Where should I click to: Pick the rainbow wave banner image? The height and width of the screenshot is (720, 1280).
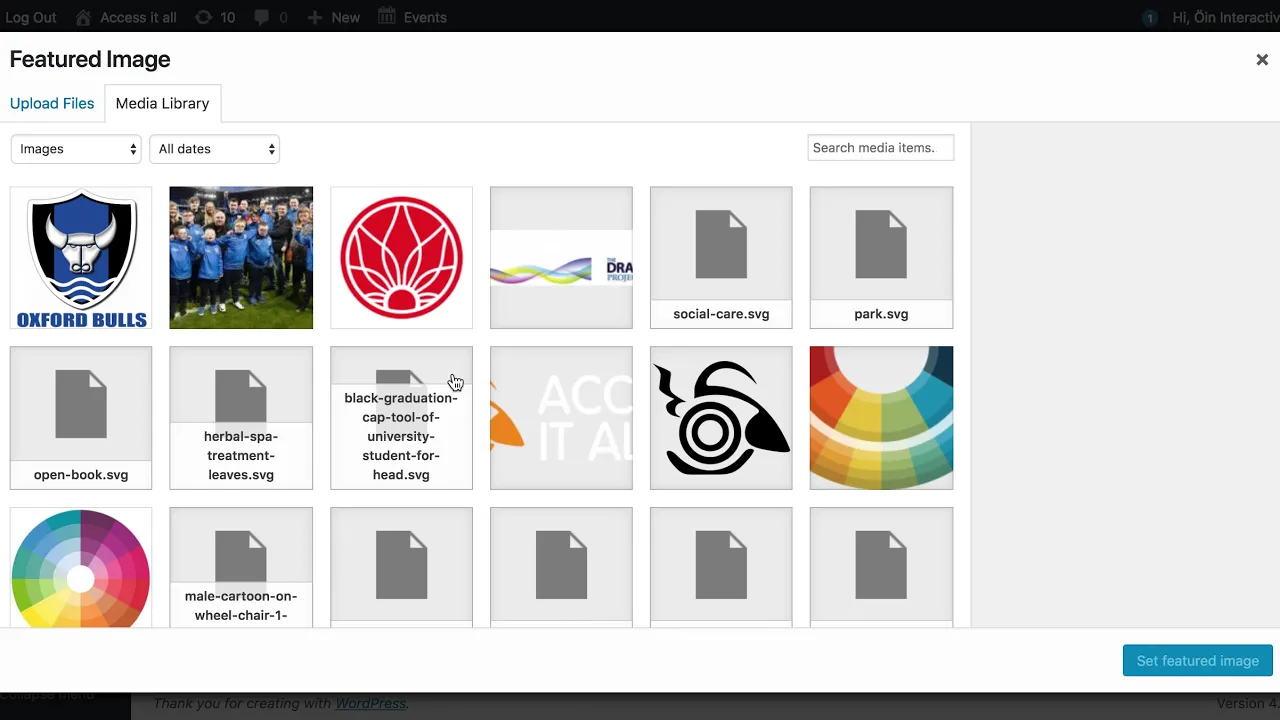561,257
